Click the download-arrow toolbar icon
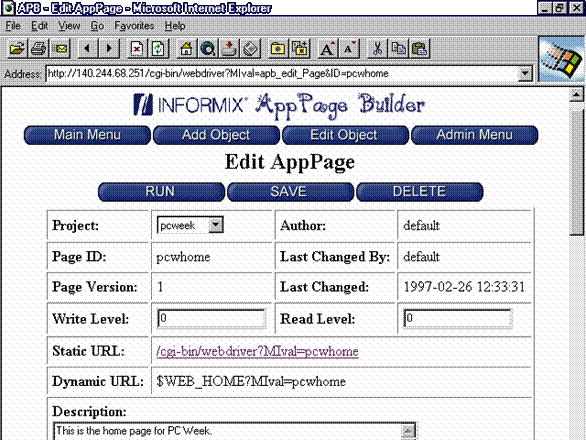This screenshot has width=586, height=440. [x=229, y=49]
